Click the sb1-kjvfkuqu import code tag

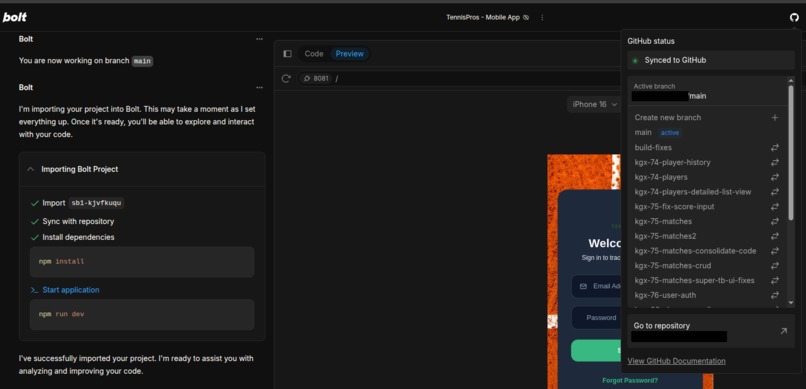click(97, 203)
